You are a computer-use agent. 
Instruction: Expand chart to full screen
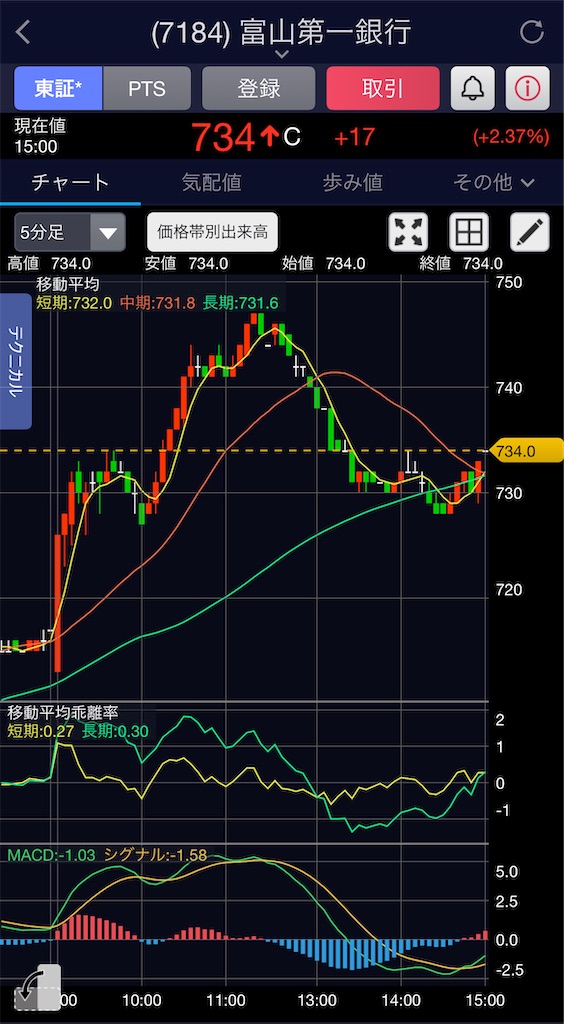click(x=409, y=232)
